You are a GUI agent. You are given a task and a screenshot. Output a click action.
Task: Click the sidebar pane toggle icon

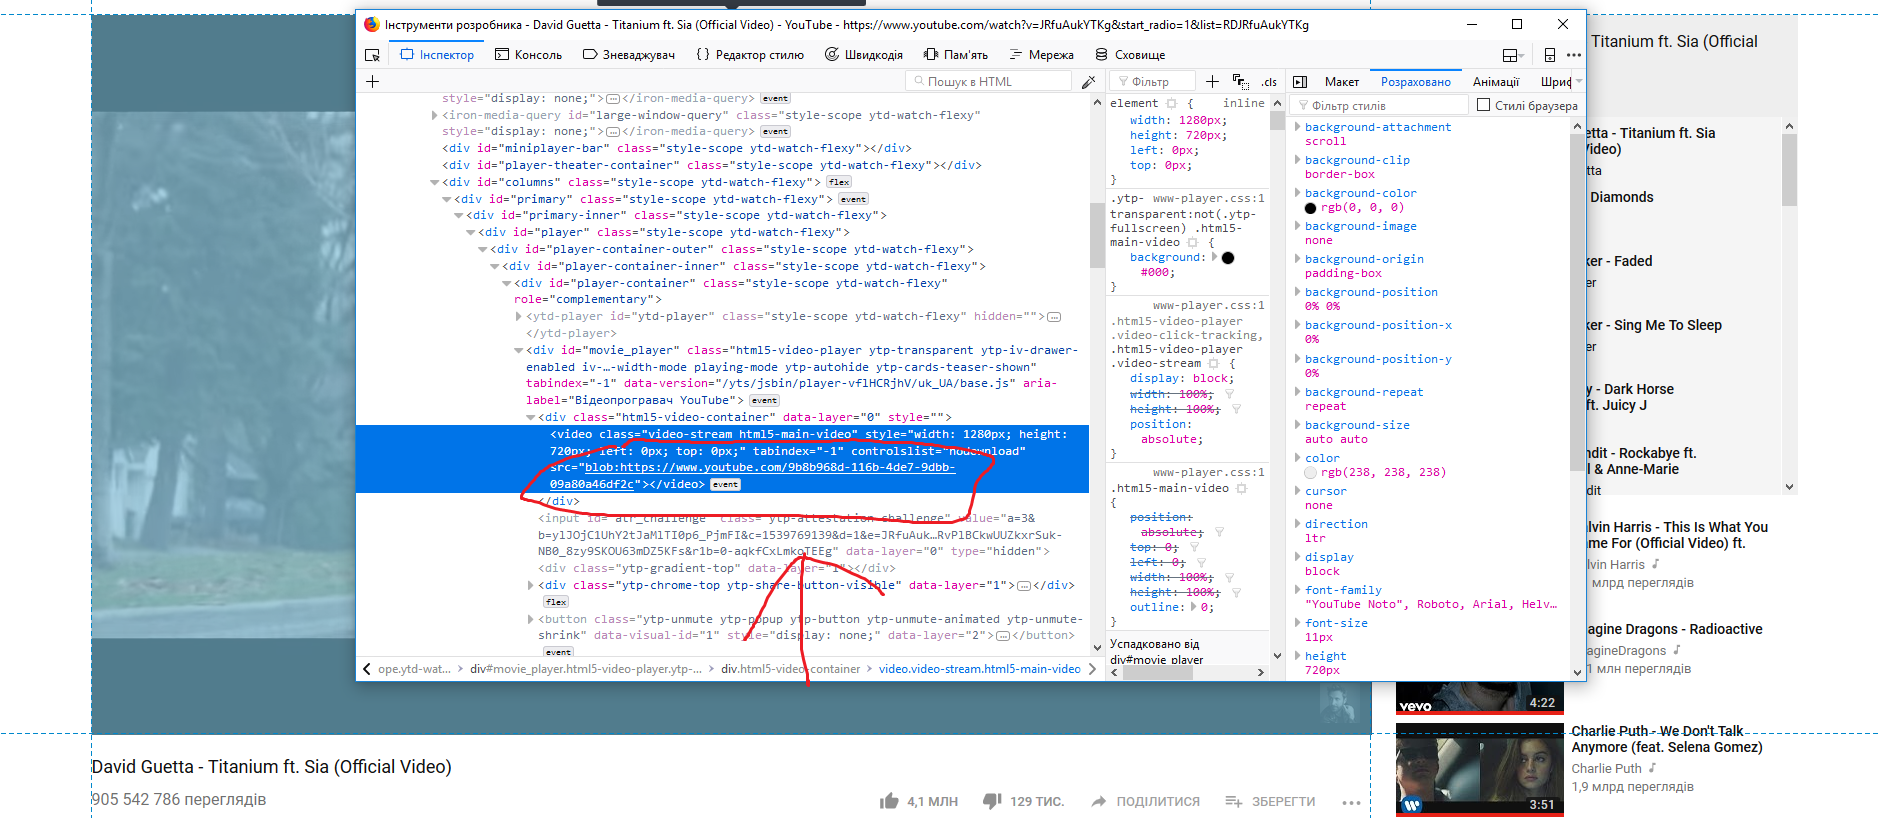pos(1300,82)
